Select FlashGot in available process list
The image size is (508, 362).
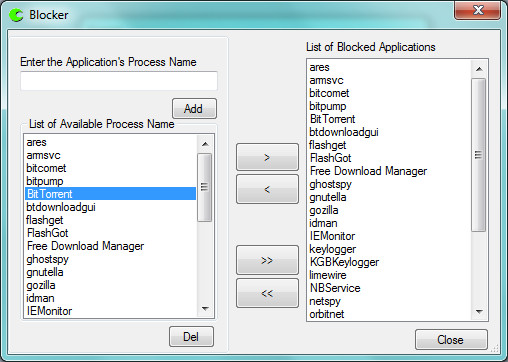[x=110, y=233]
